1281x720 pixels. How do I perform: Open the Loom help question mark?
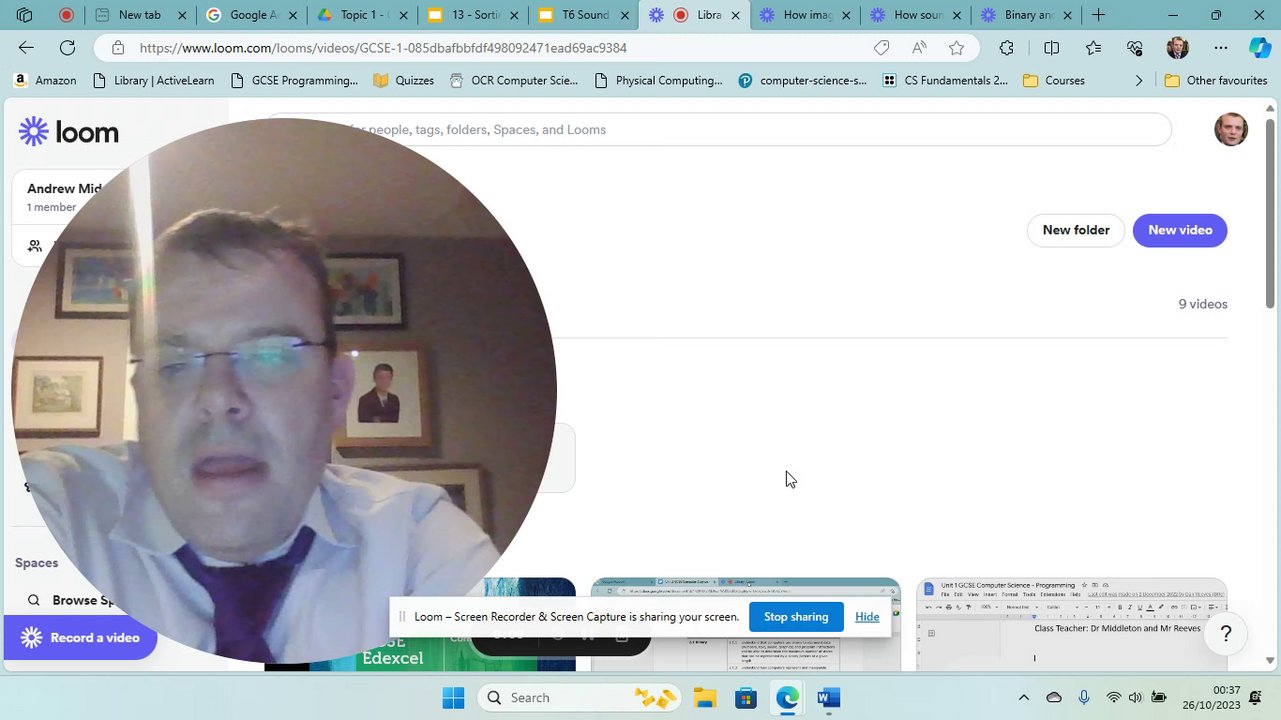point(1226,634)
